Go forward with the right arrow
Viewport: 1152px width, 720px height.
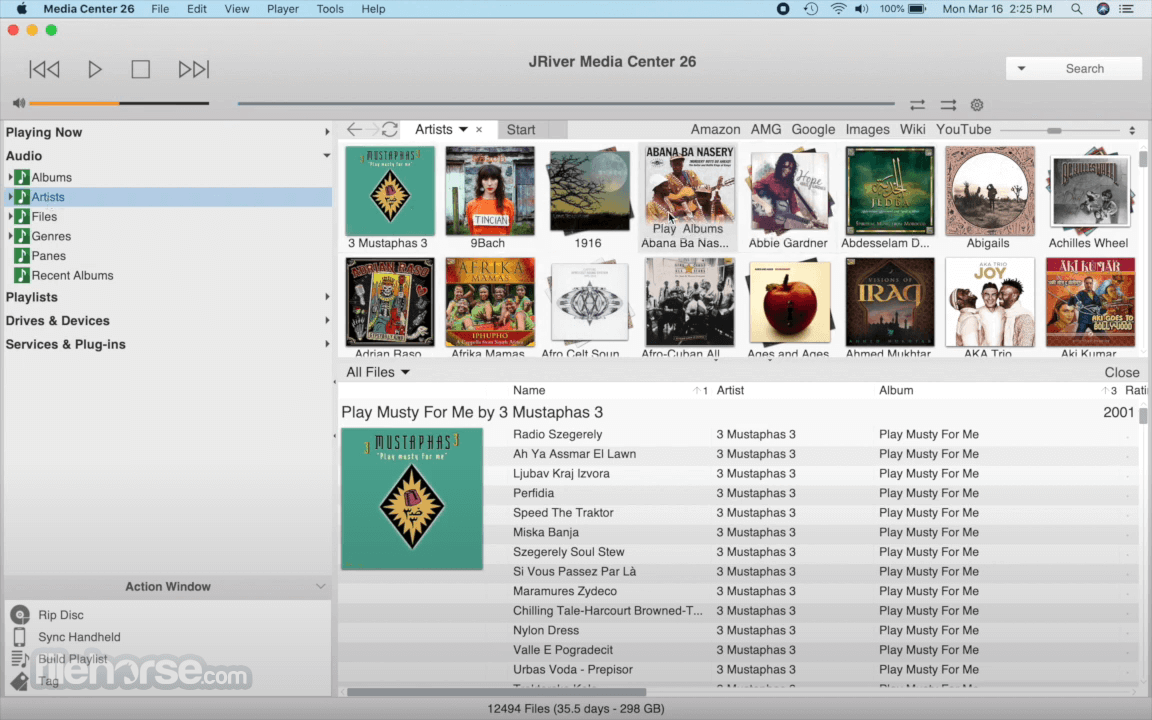coord(372,129)
